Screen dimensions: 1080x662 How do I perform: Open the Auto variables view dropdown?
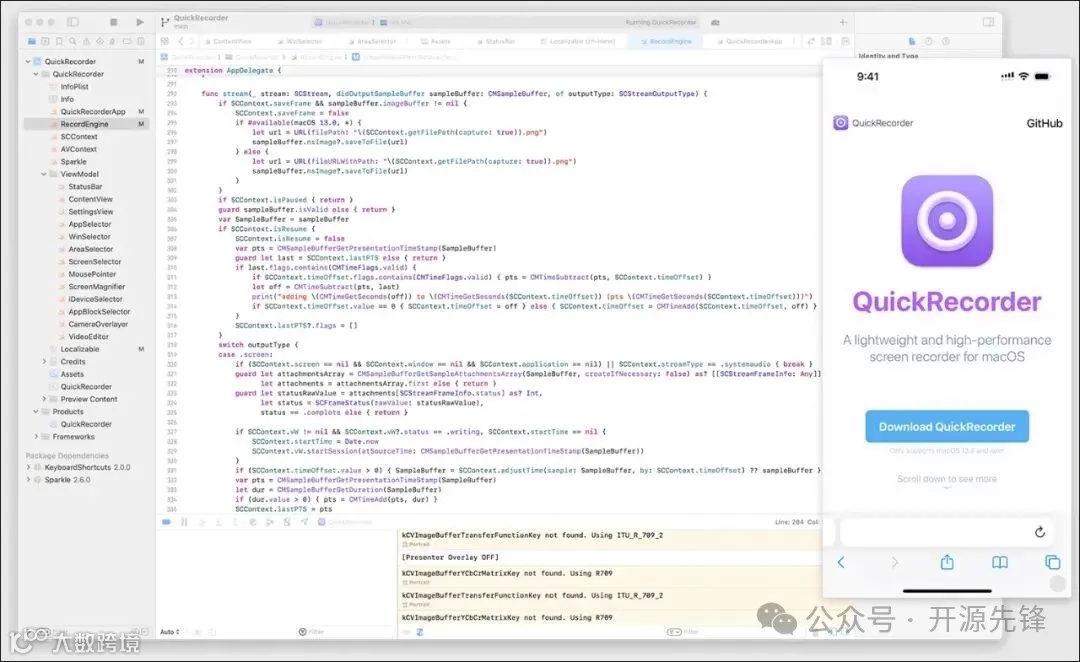[170, 632]
